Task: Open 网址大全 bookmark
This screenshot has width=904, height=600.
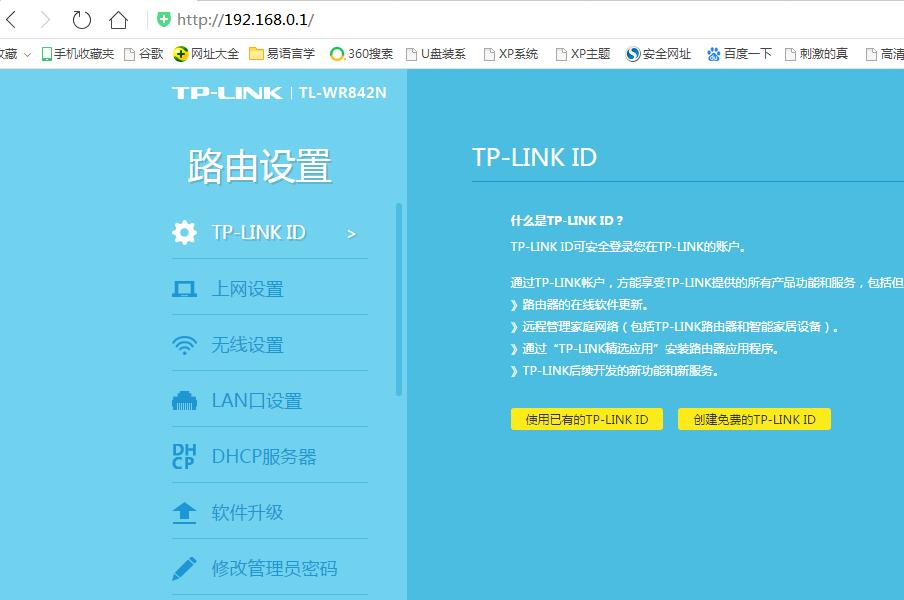Action: (x=206, y=54)
